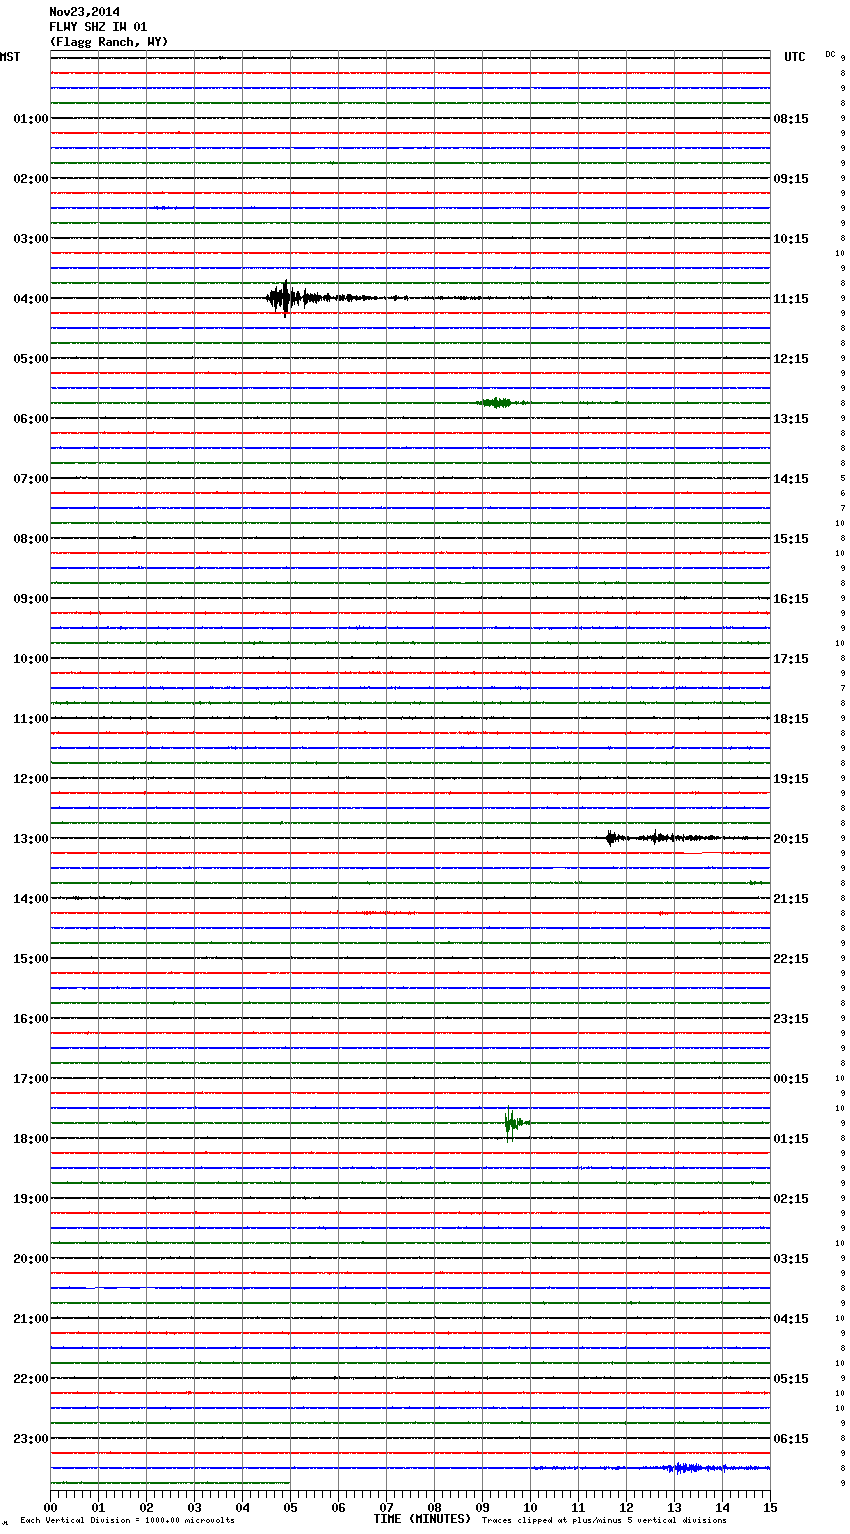
Task: Click the minute axis label 15
Action: click(x=770, y=1507)
